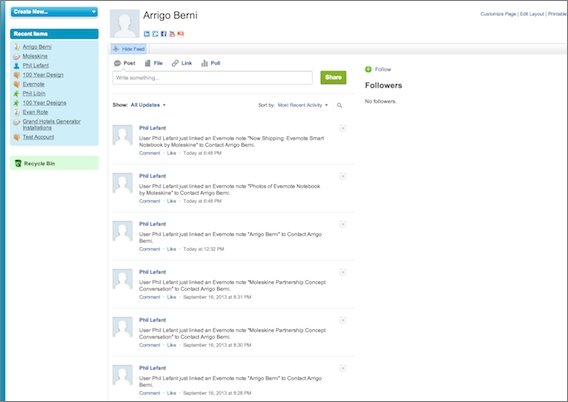Click the icon beside 100 Year Designs
This screenshot has width=568, height=402.
click(16, 103)
